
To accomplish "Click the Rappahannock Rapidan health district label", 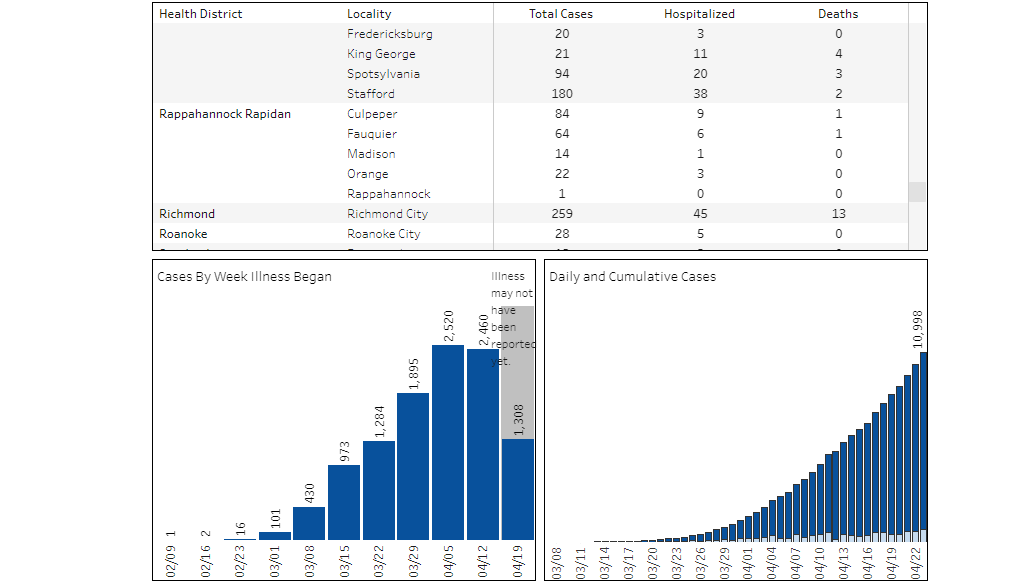I will point(225,114).
